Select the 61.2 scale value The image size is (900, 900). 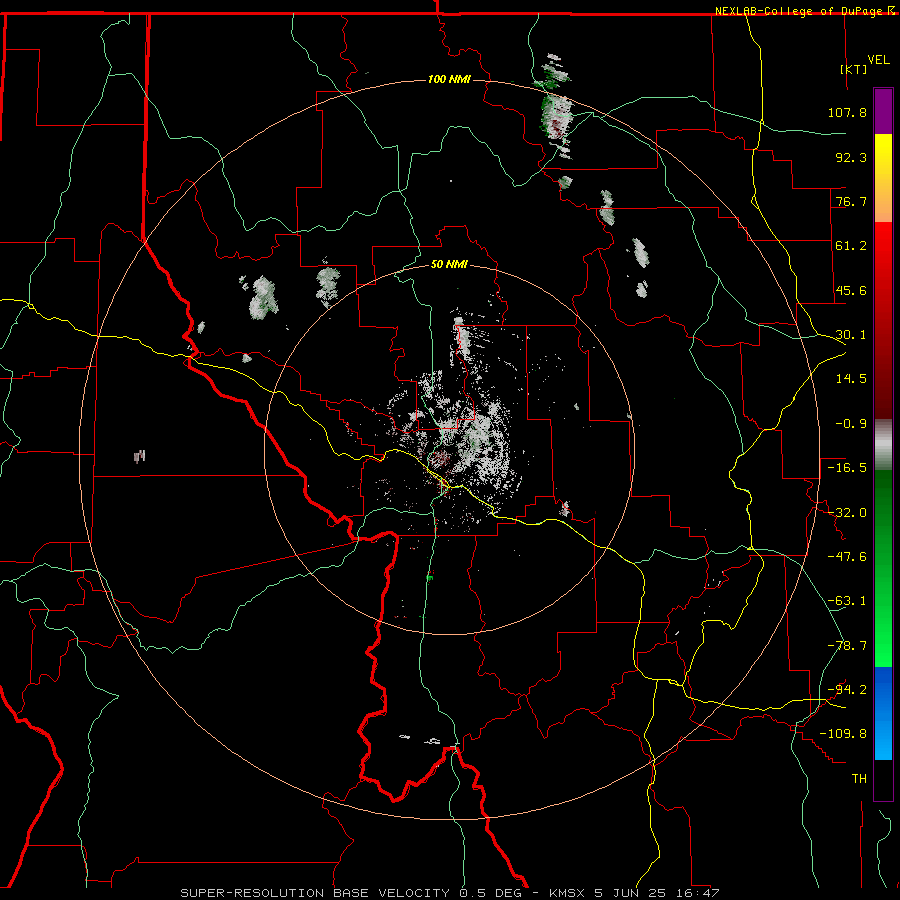pyautogui.click(x=851, y=246)
